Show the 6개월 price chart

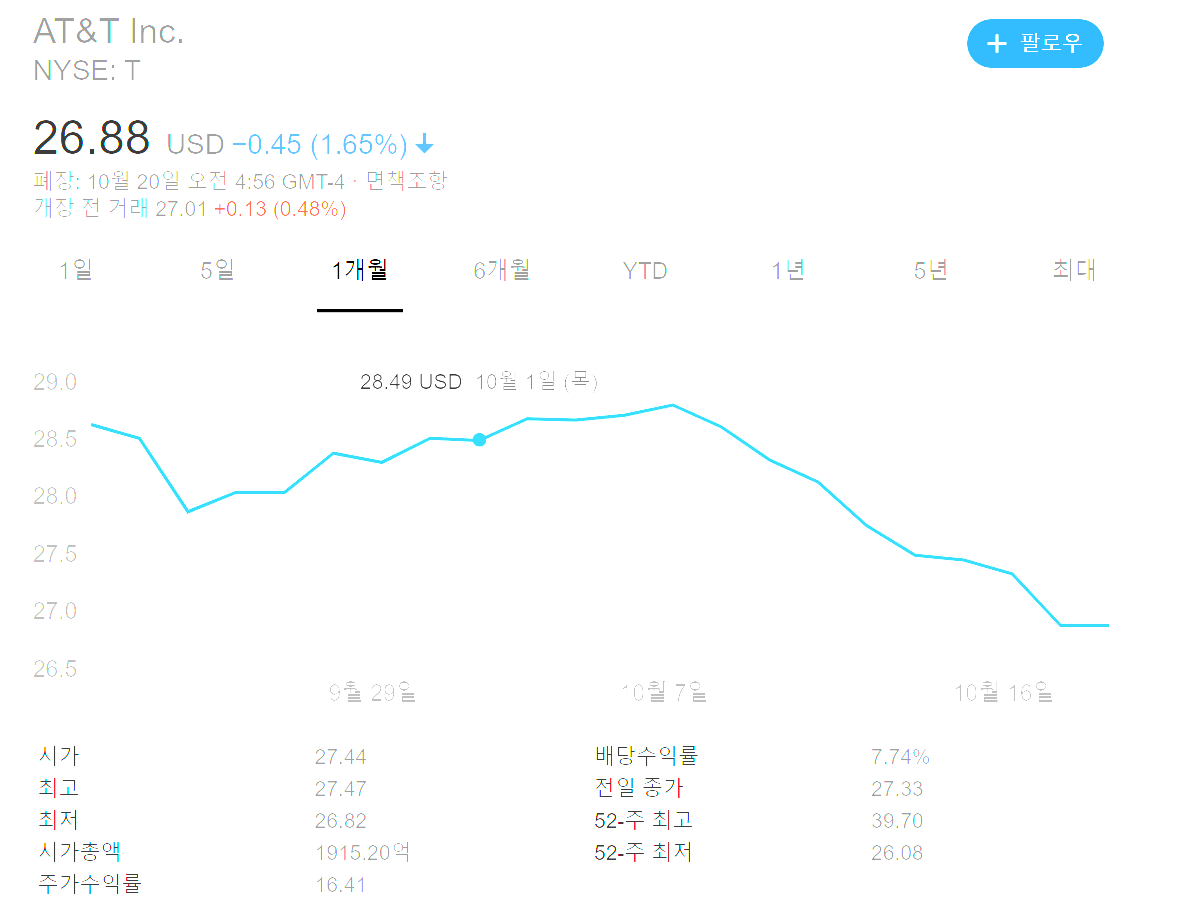tap(502, 270)
